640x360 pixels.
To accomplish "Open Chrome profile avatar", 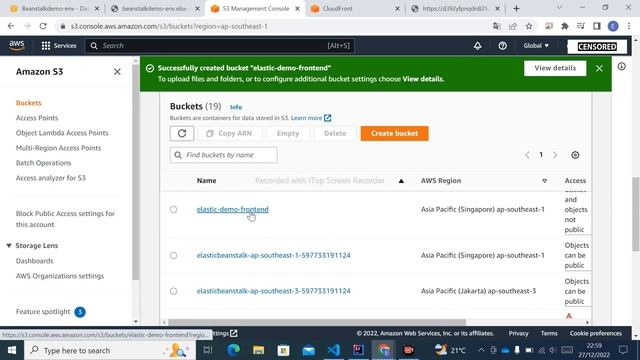I will point(613,26).
